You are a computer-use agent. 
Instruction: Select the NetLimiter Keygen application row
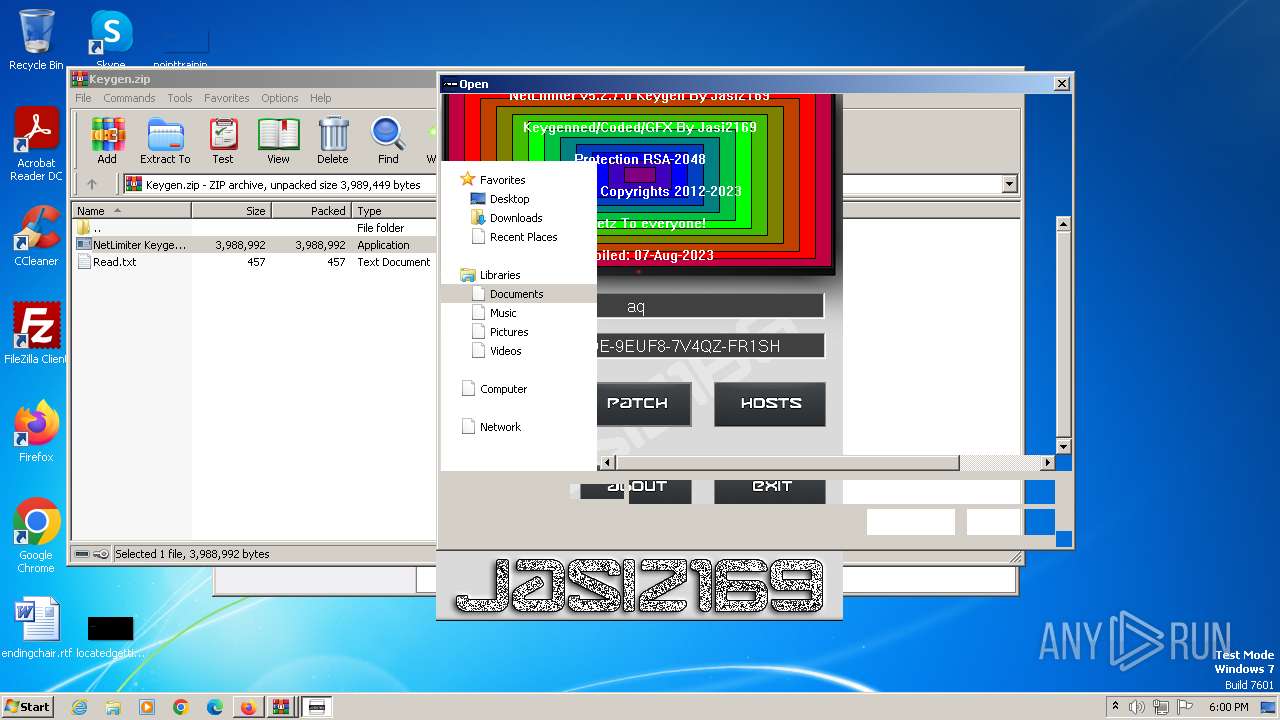(x=254, y=245)
